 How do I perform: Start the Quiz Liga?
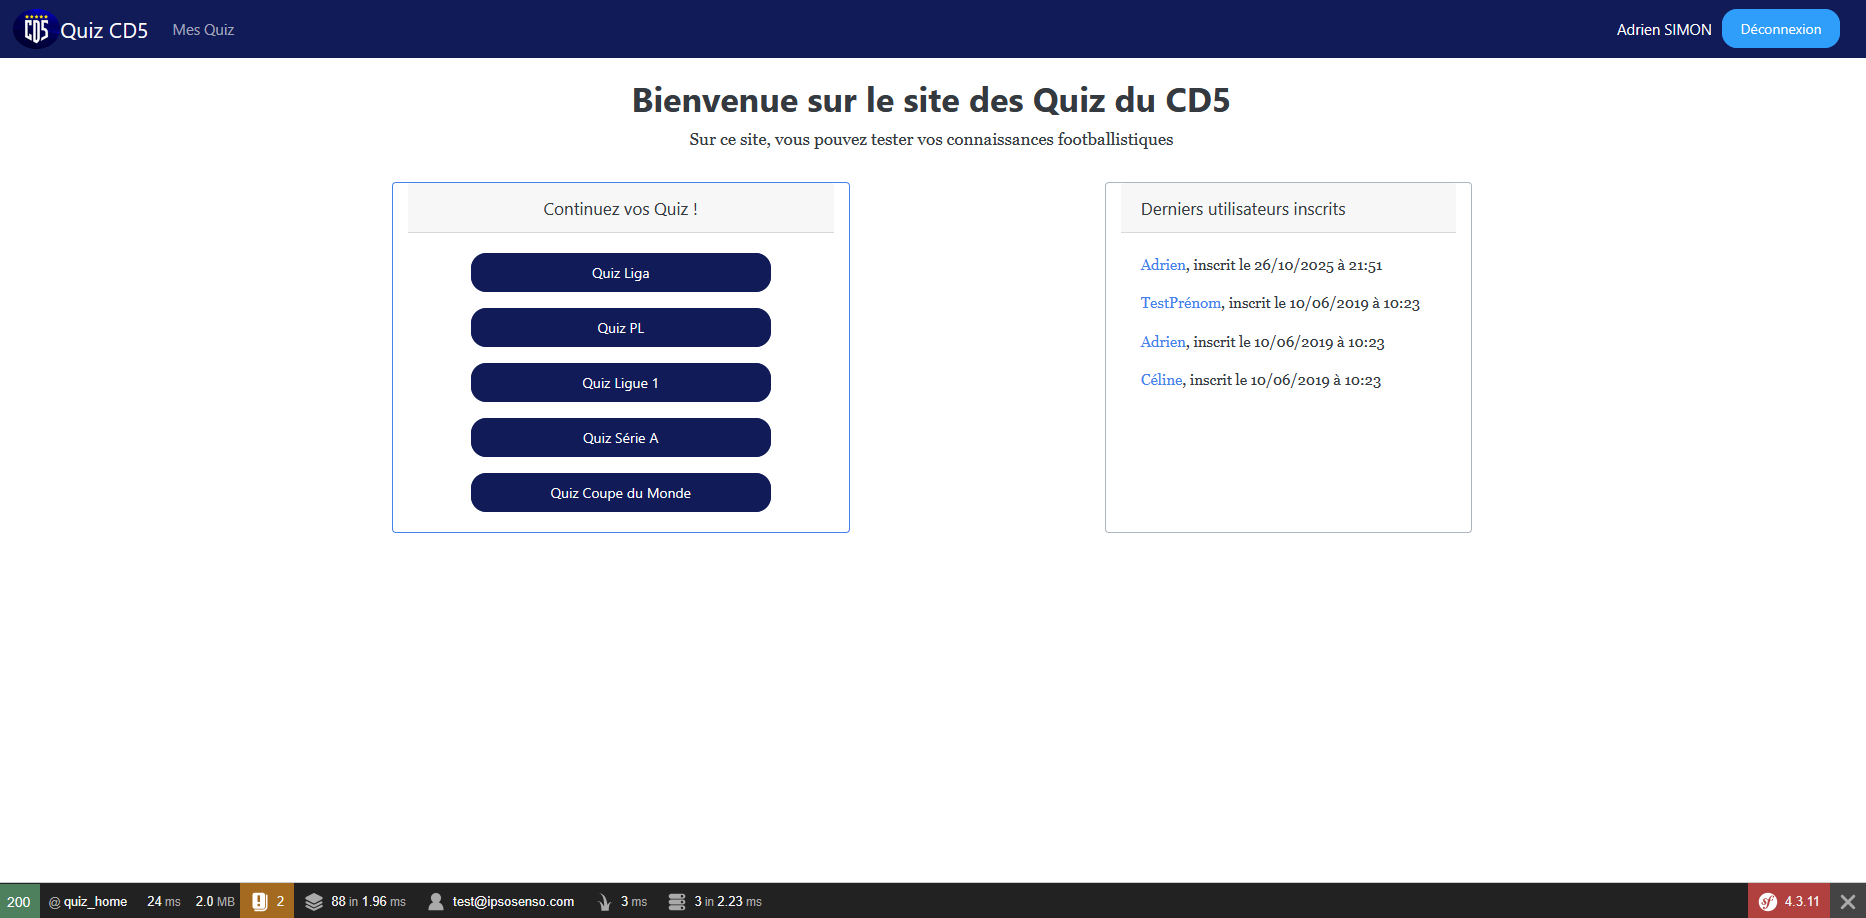(x=620, y=272)
